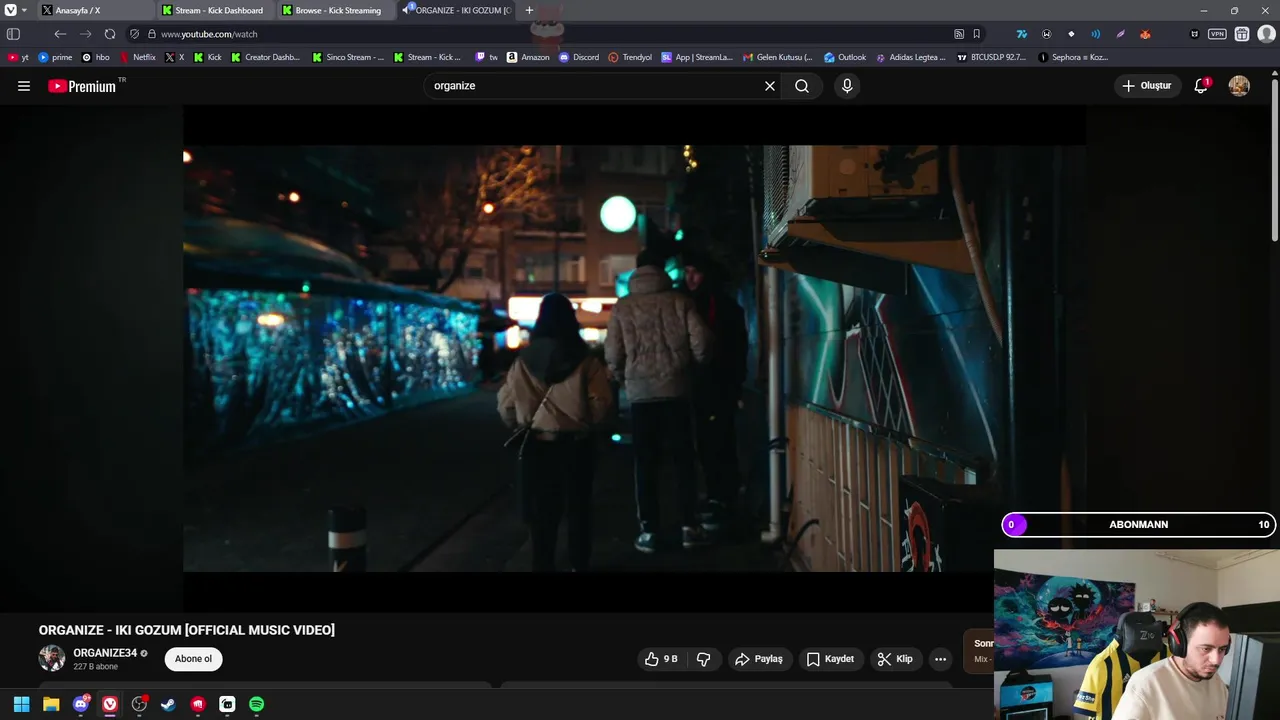Open hbo bookmark
This screenshot has width=1280, height=720.
pyautogui.click(x=96, y=57)
